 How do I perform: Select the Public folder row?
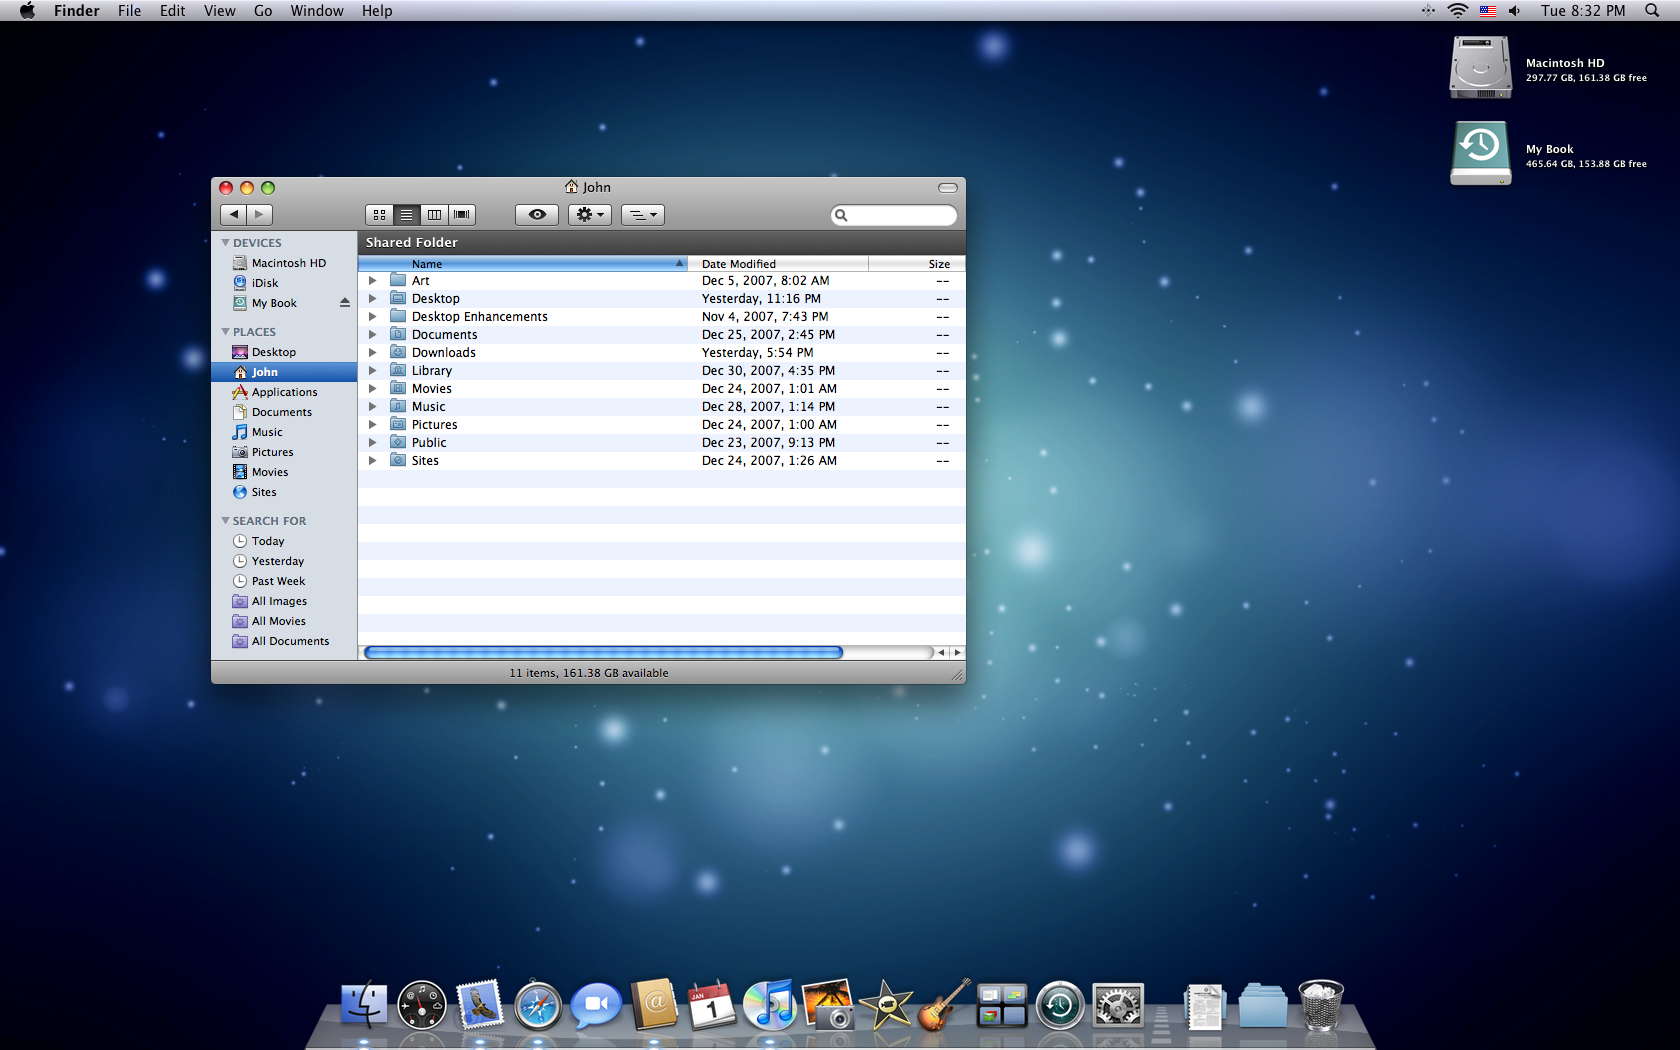[662, 443]
